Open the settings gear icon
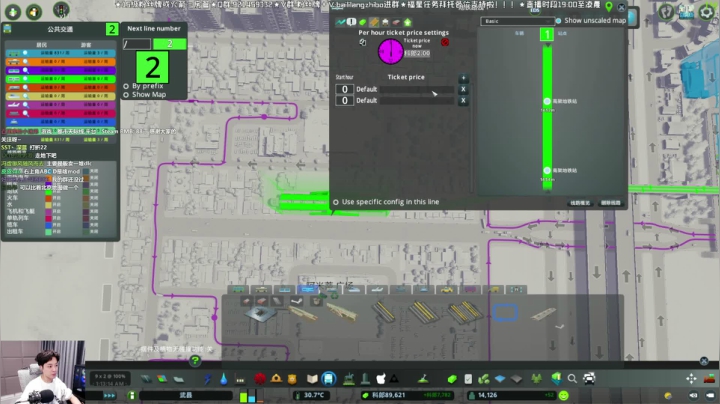Viewport: 720px width, 404px height. 707,12
